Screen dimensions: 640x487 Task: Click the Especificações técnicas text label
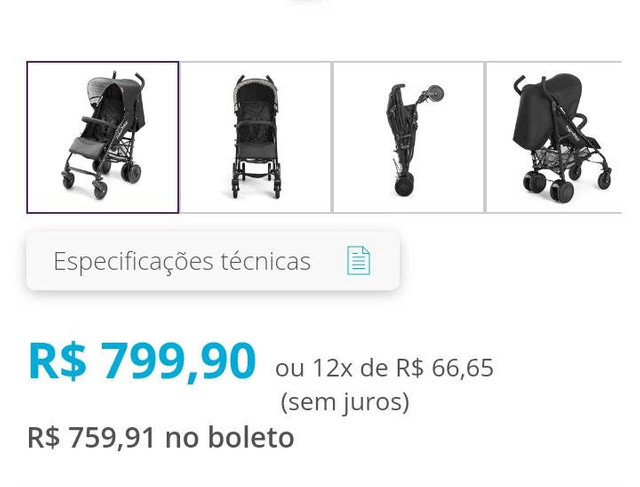pyautogui.click(x=182, y=261)
